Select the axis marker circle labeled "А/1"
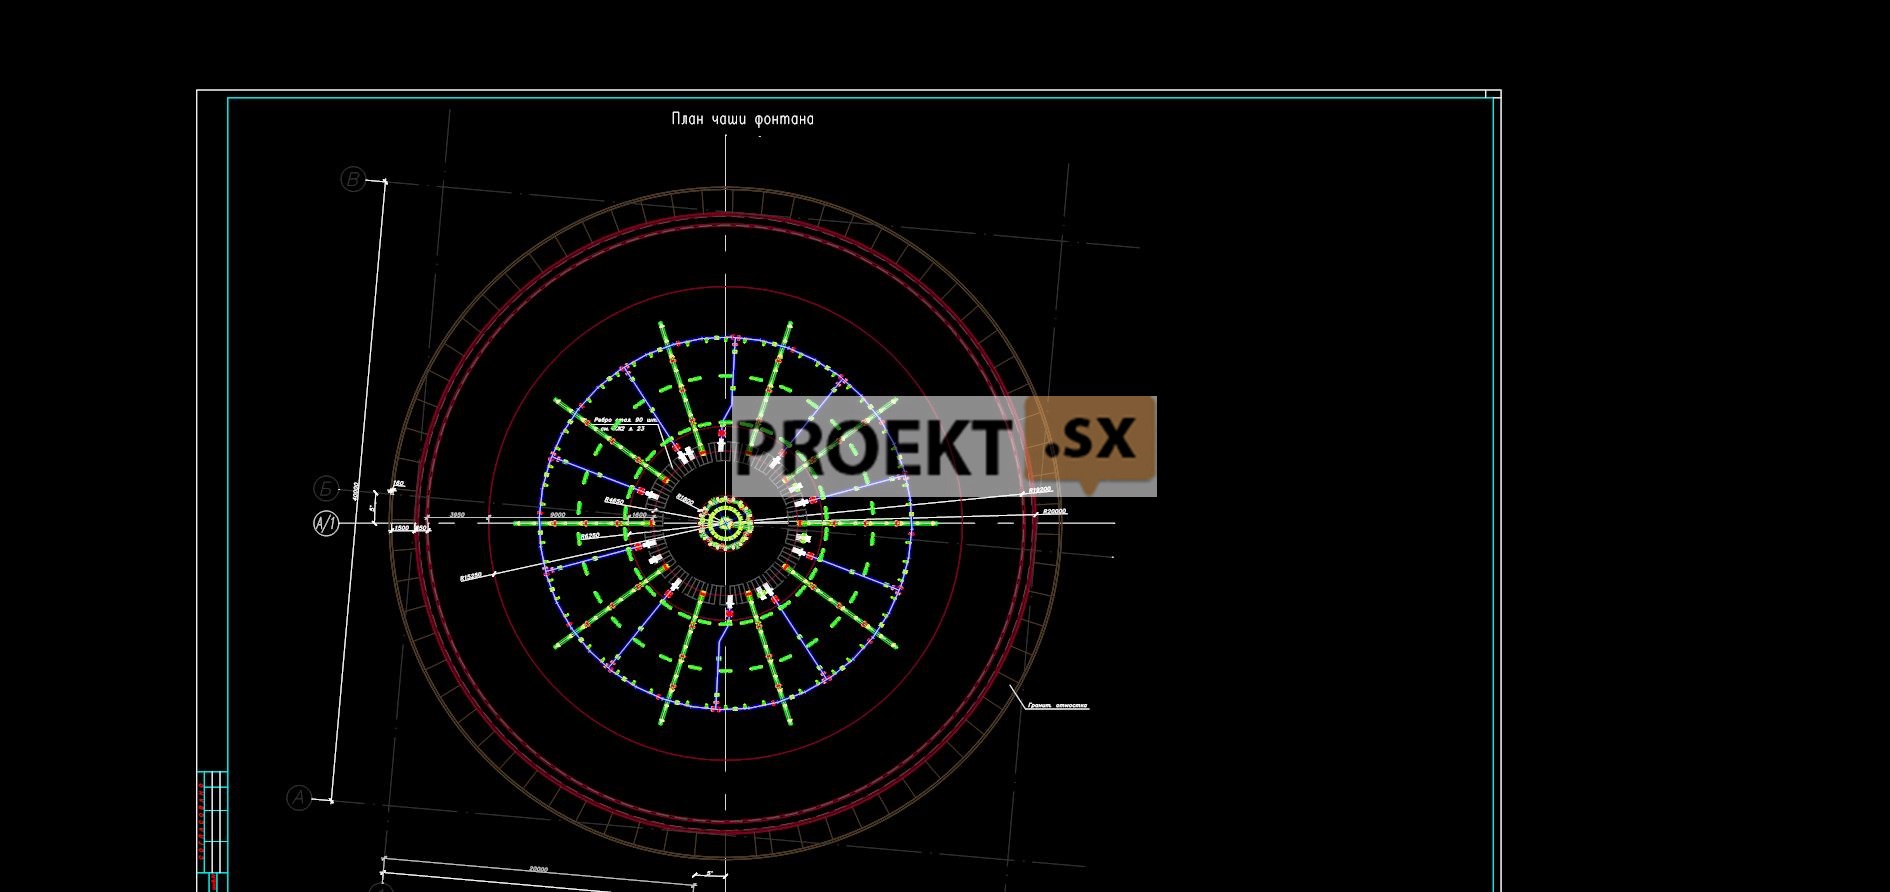Screen dimensions: 1890x892 pos(326,523)
